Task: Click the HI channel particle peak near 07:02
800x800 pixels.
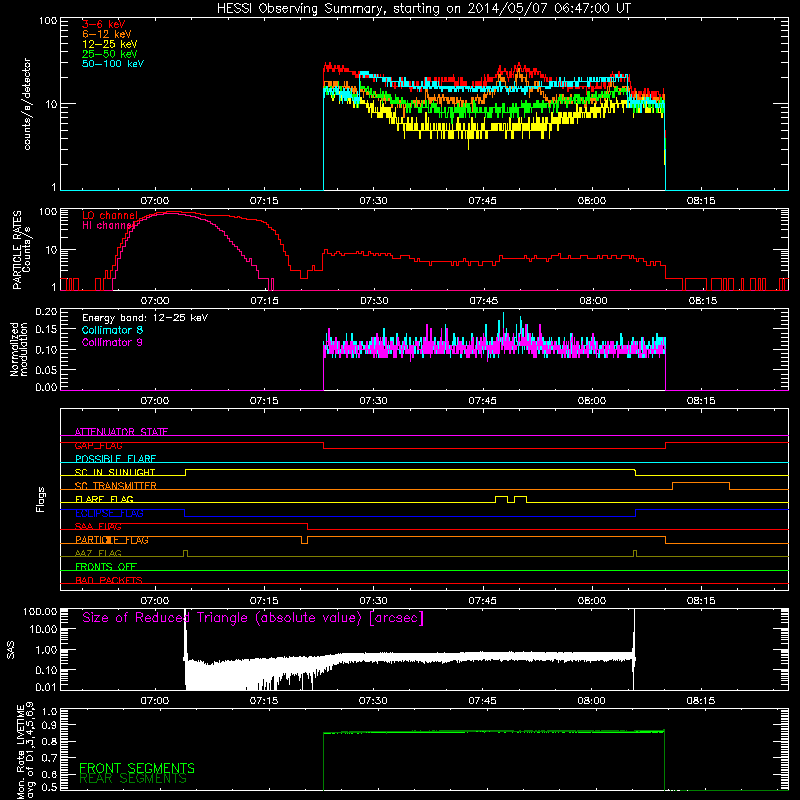Action: pyautogui.click(x=171, y=214)
